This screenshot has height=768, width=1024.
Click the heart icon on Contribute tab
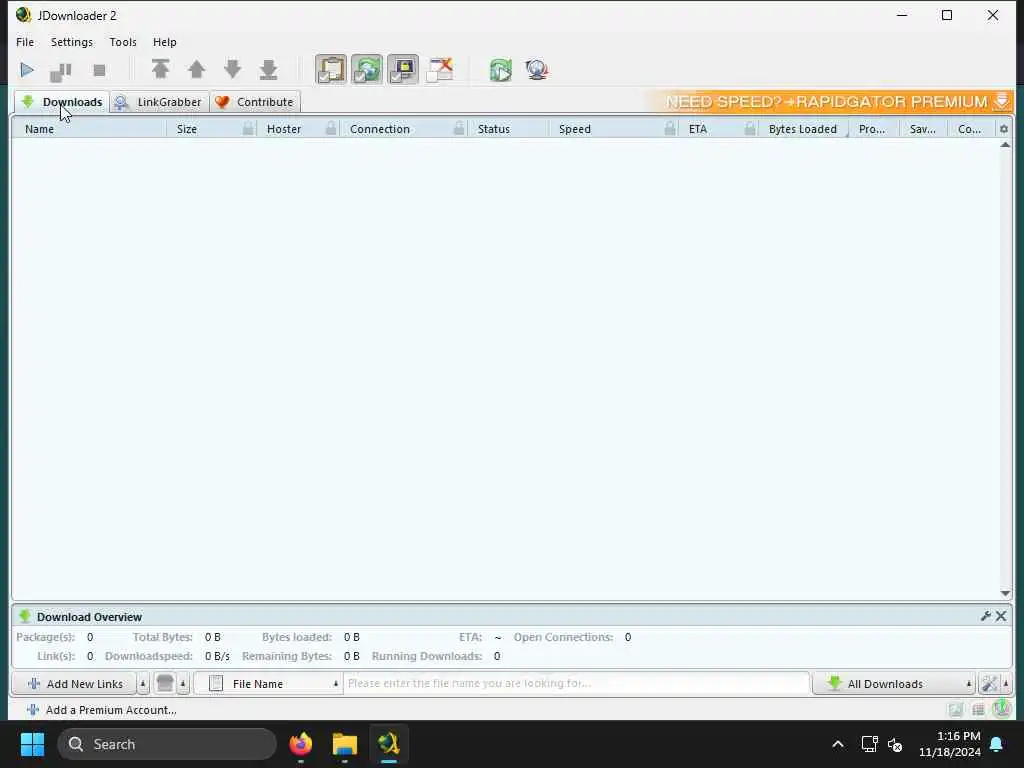222,102
